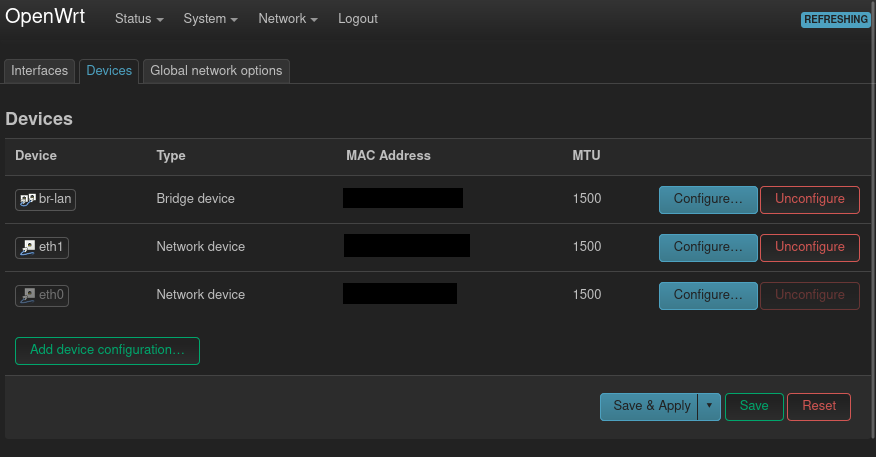Click the 1500 MTU value for eth1
The width and height of the screenshot is (876, 457).
tap(587, 246)
